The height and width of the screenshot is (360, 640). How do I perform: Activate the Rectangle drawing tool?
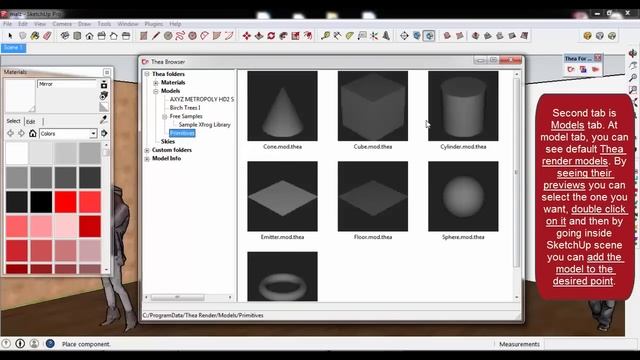click(x=143, y=36)
